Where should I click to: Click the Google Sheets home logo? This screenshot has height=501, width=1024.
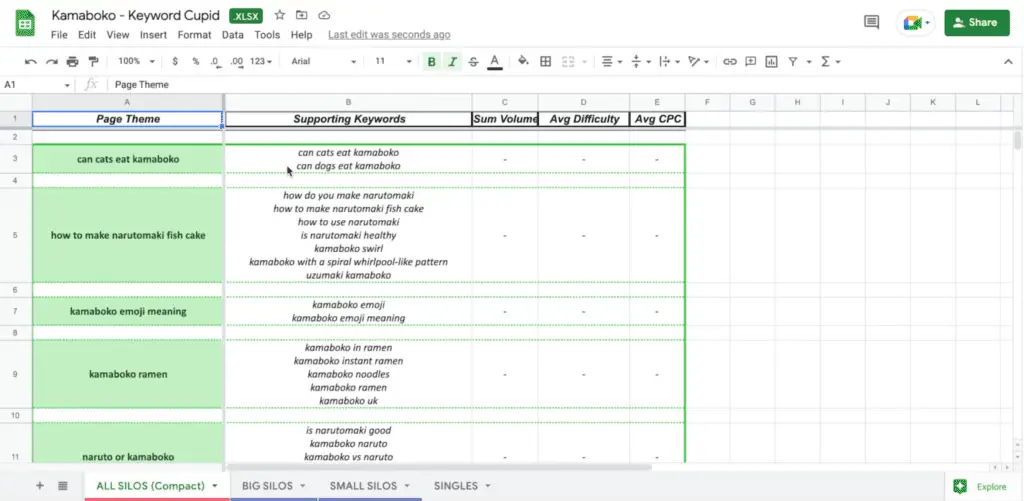pyautogui.click(x=25, y=23)
